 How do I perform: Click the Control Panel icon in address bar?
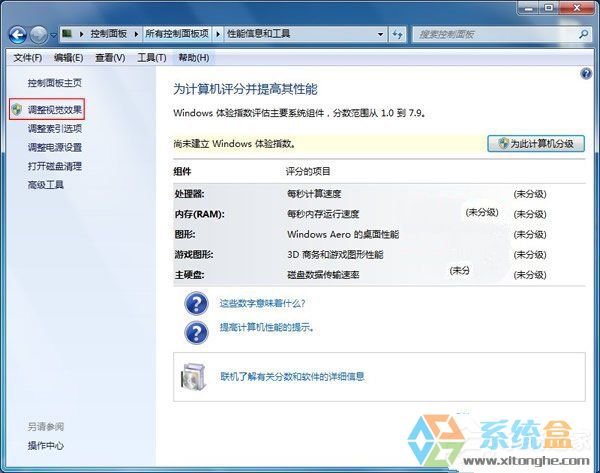[x=67, y=34]
